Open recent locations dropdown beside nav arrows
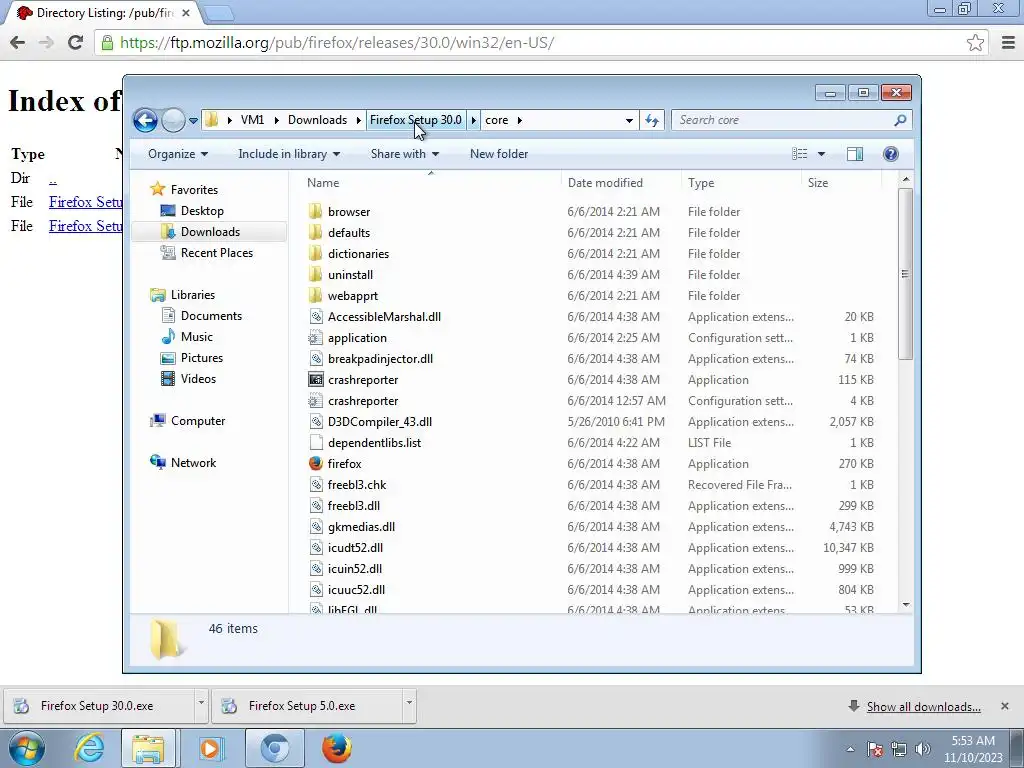Viewport: 1024px width, 768px height. (x=193, y=120)
